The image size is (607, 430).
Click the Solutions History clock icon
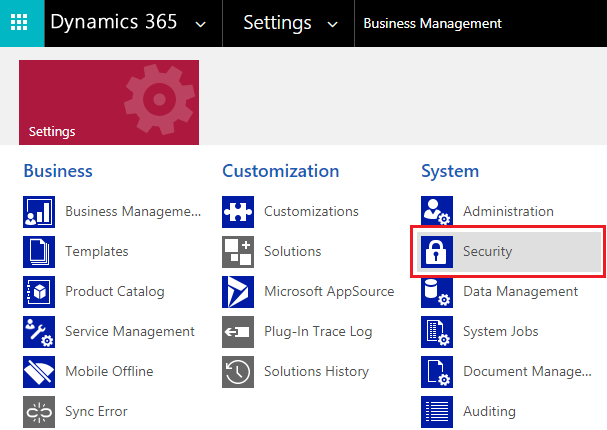click(238, 372)
